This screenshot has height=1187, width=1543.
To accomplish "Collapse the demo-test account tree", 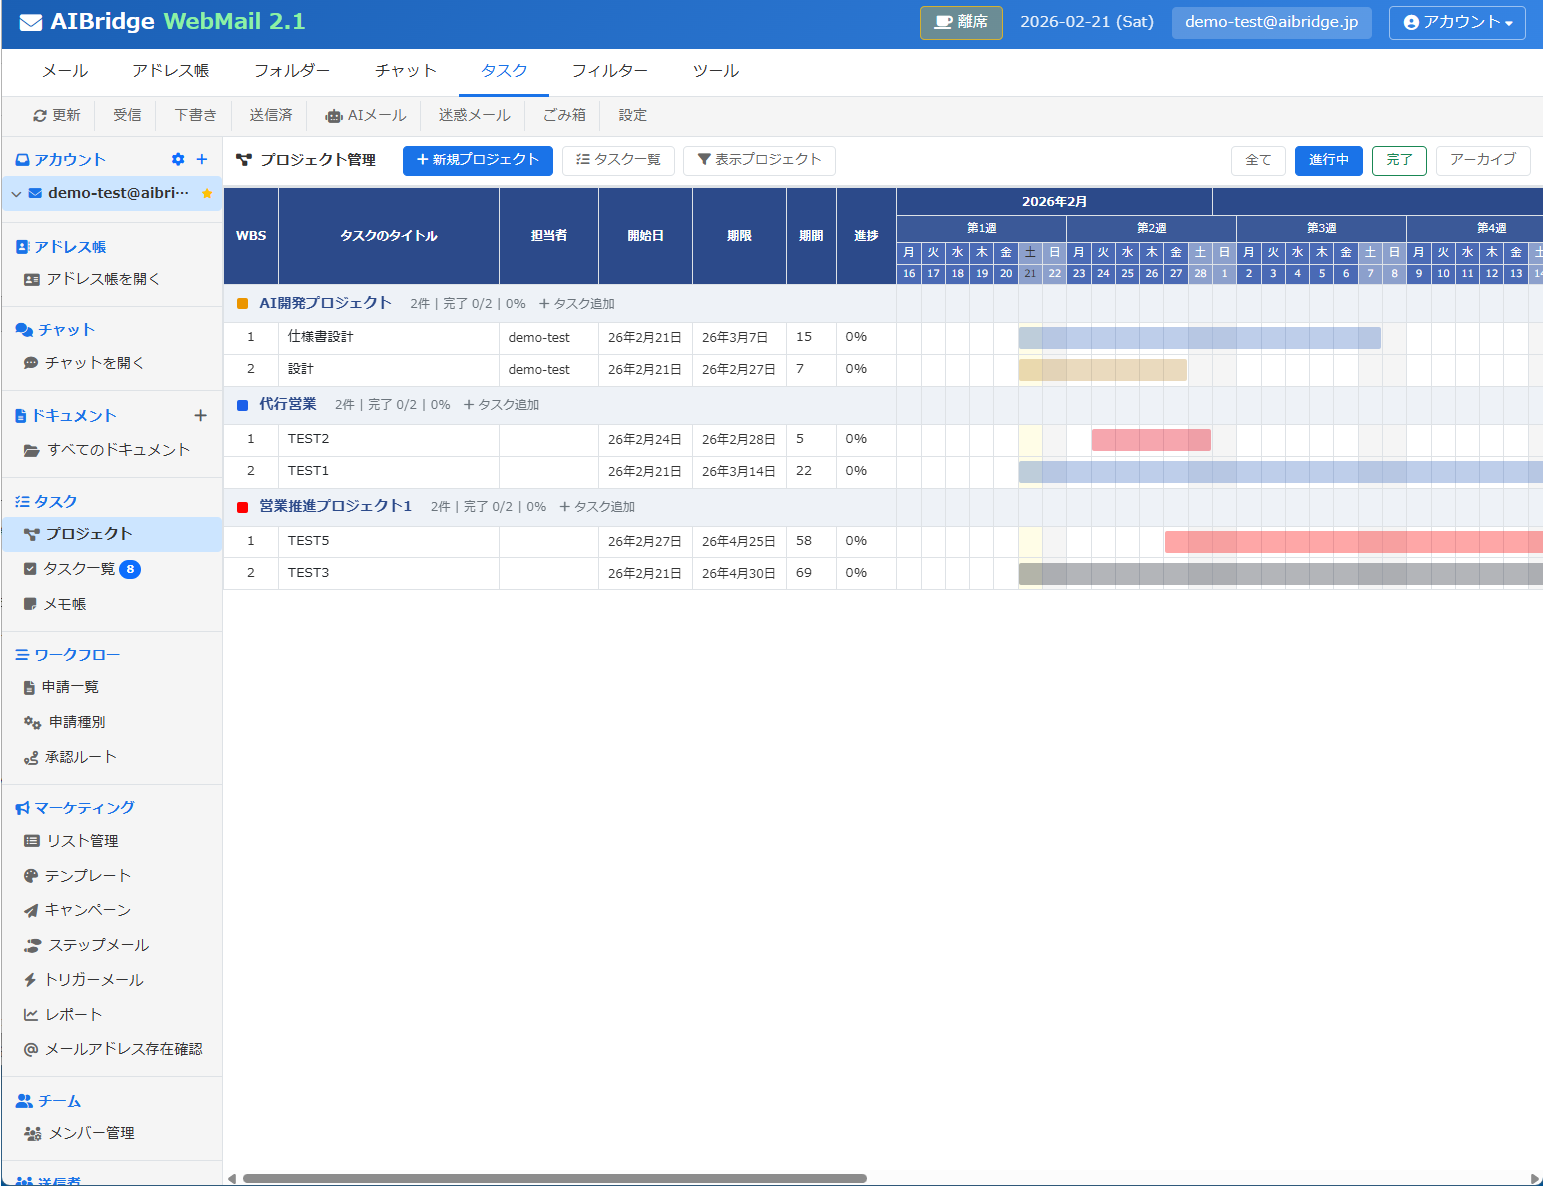I will [16, 193].
